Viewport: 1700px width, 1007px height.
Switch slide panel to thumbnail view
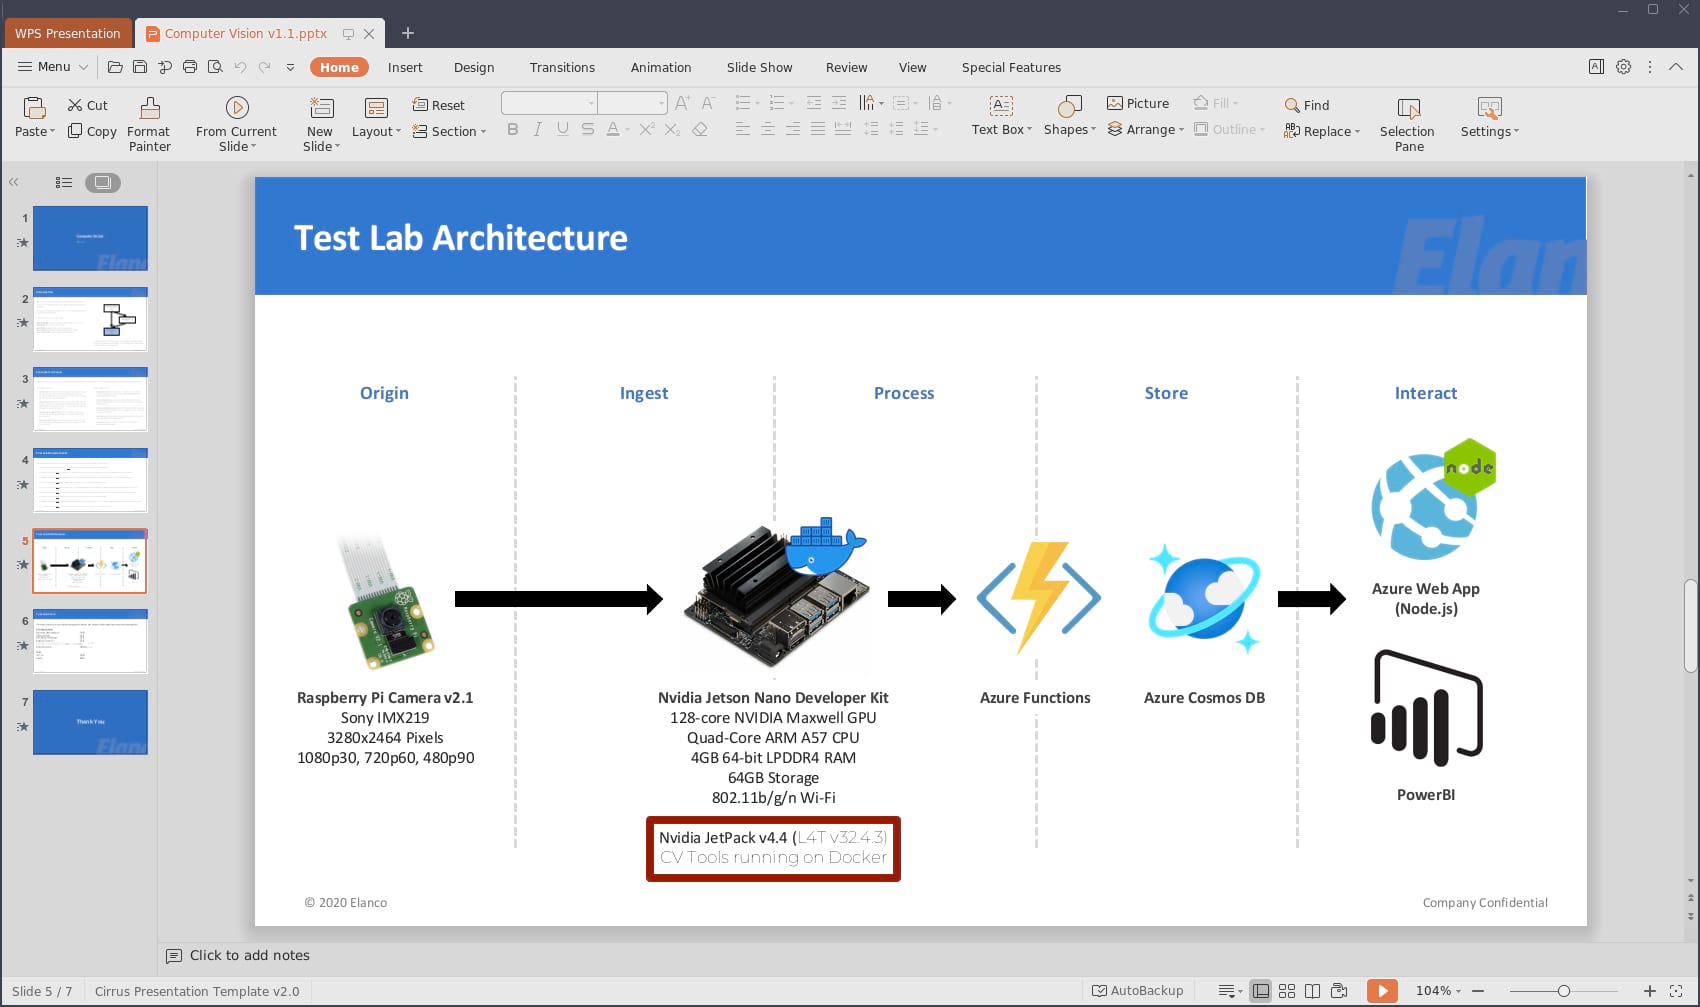103,182
